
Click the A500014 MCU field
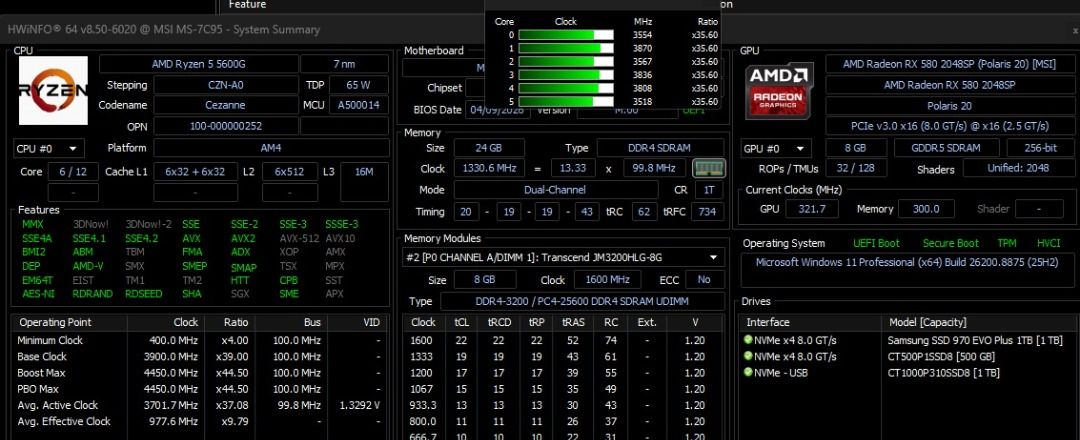coord(359,105)
